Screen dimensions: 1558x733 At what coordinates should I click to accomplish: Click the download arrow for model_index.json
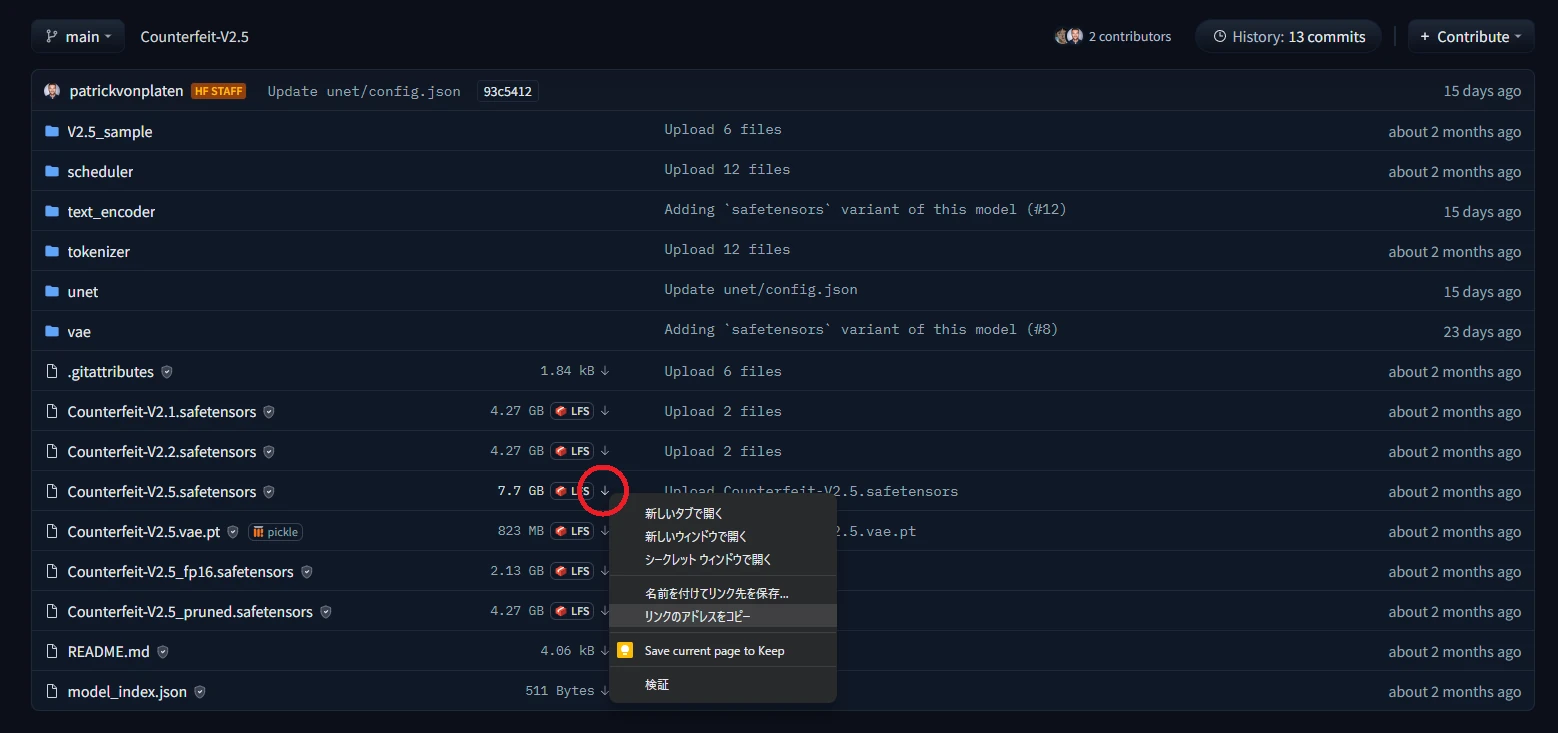pos(605,691)
